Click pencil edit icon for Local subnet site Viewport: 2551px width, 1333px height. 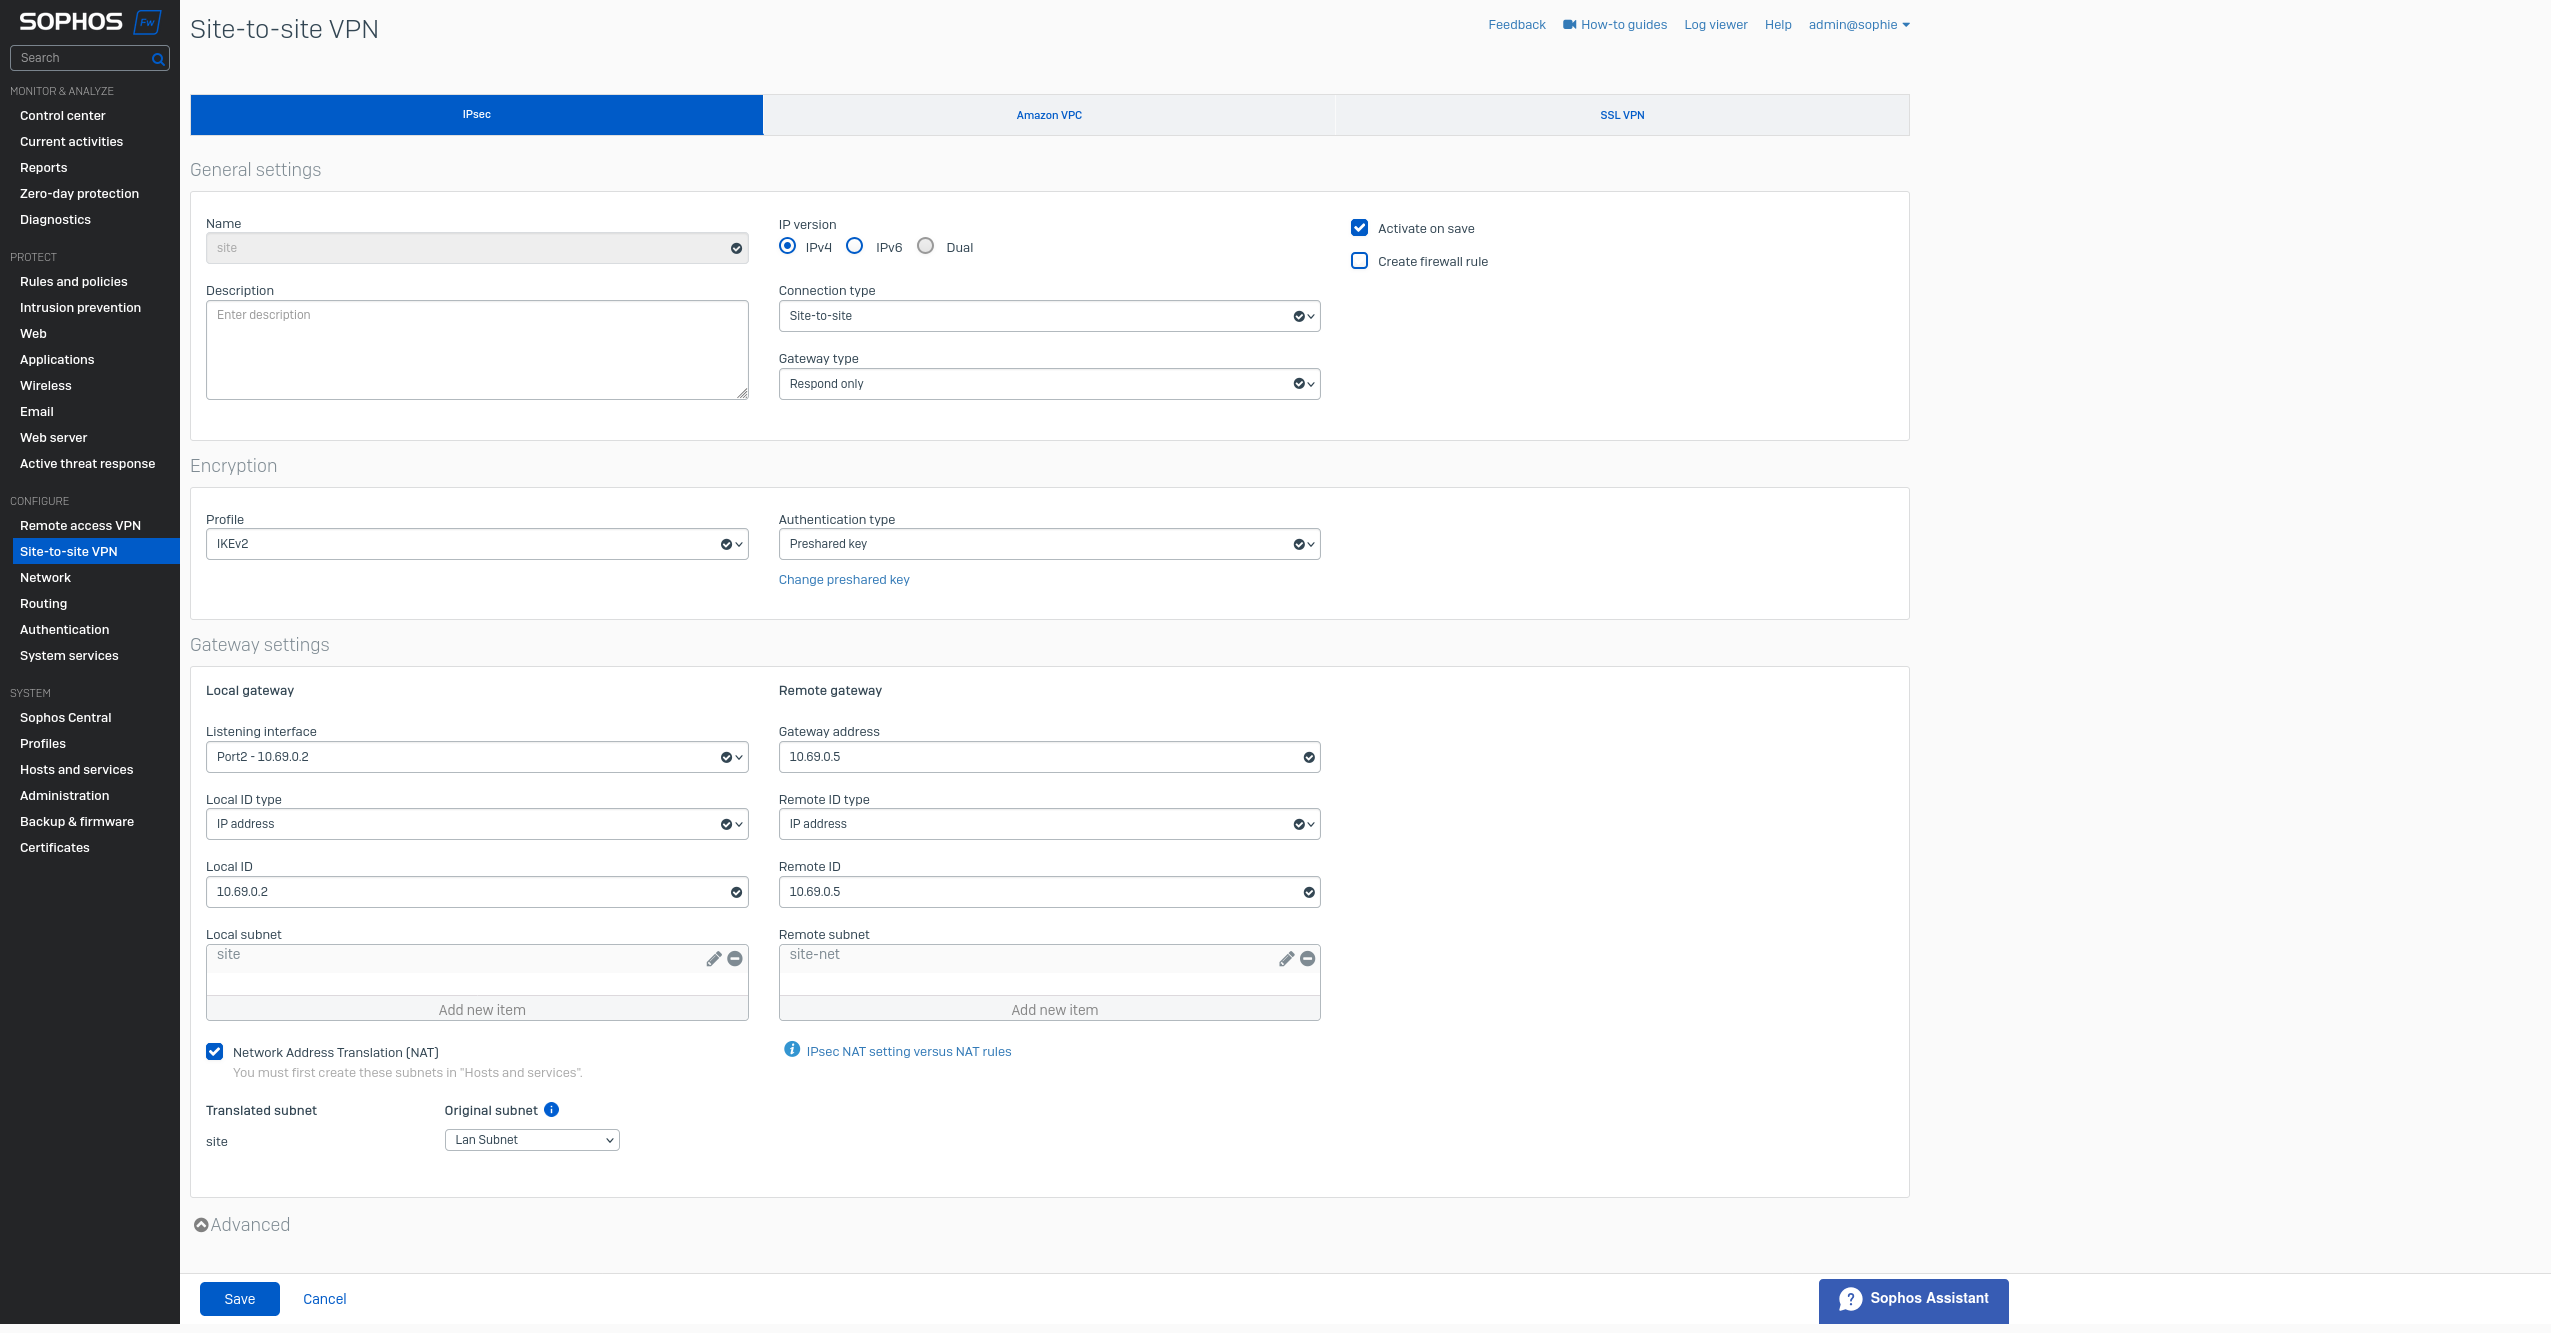tap(714, 959)
